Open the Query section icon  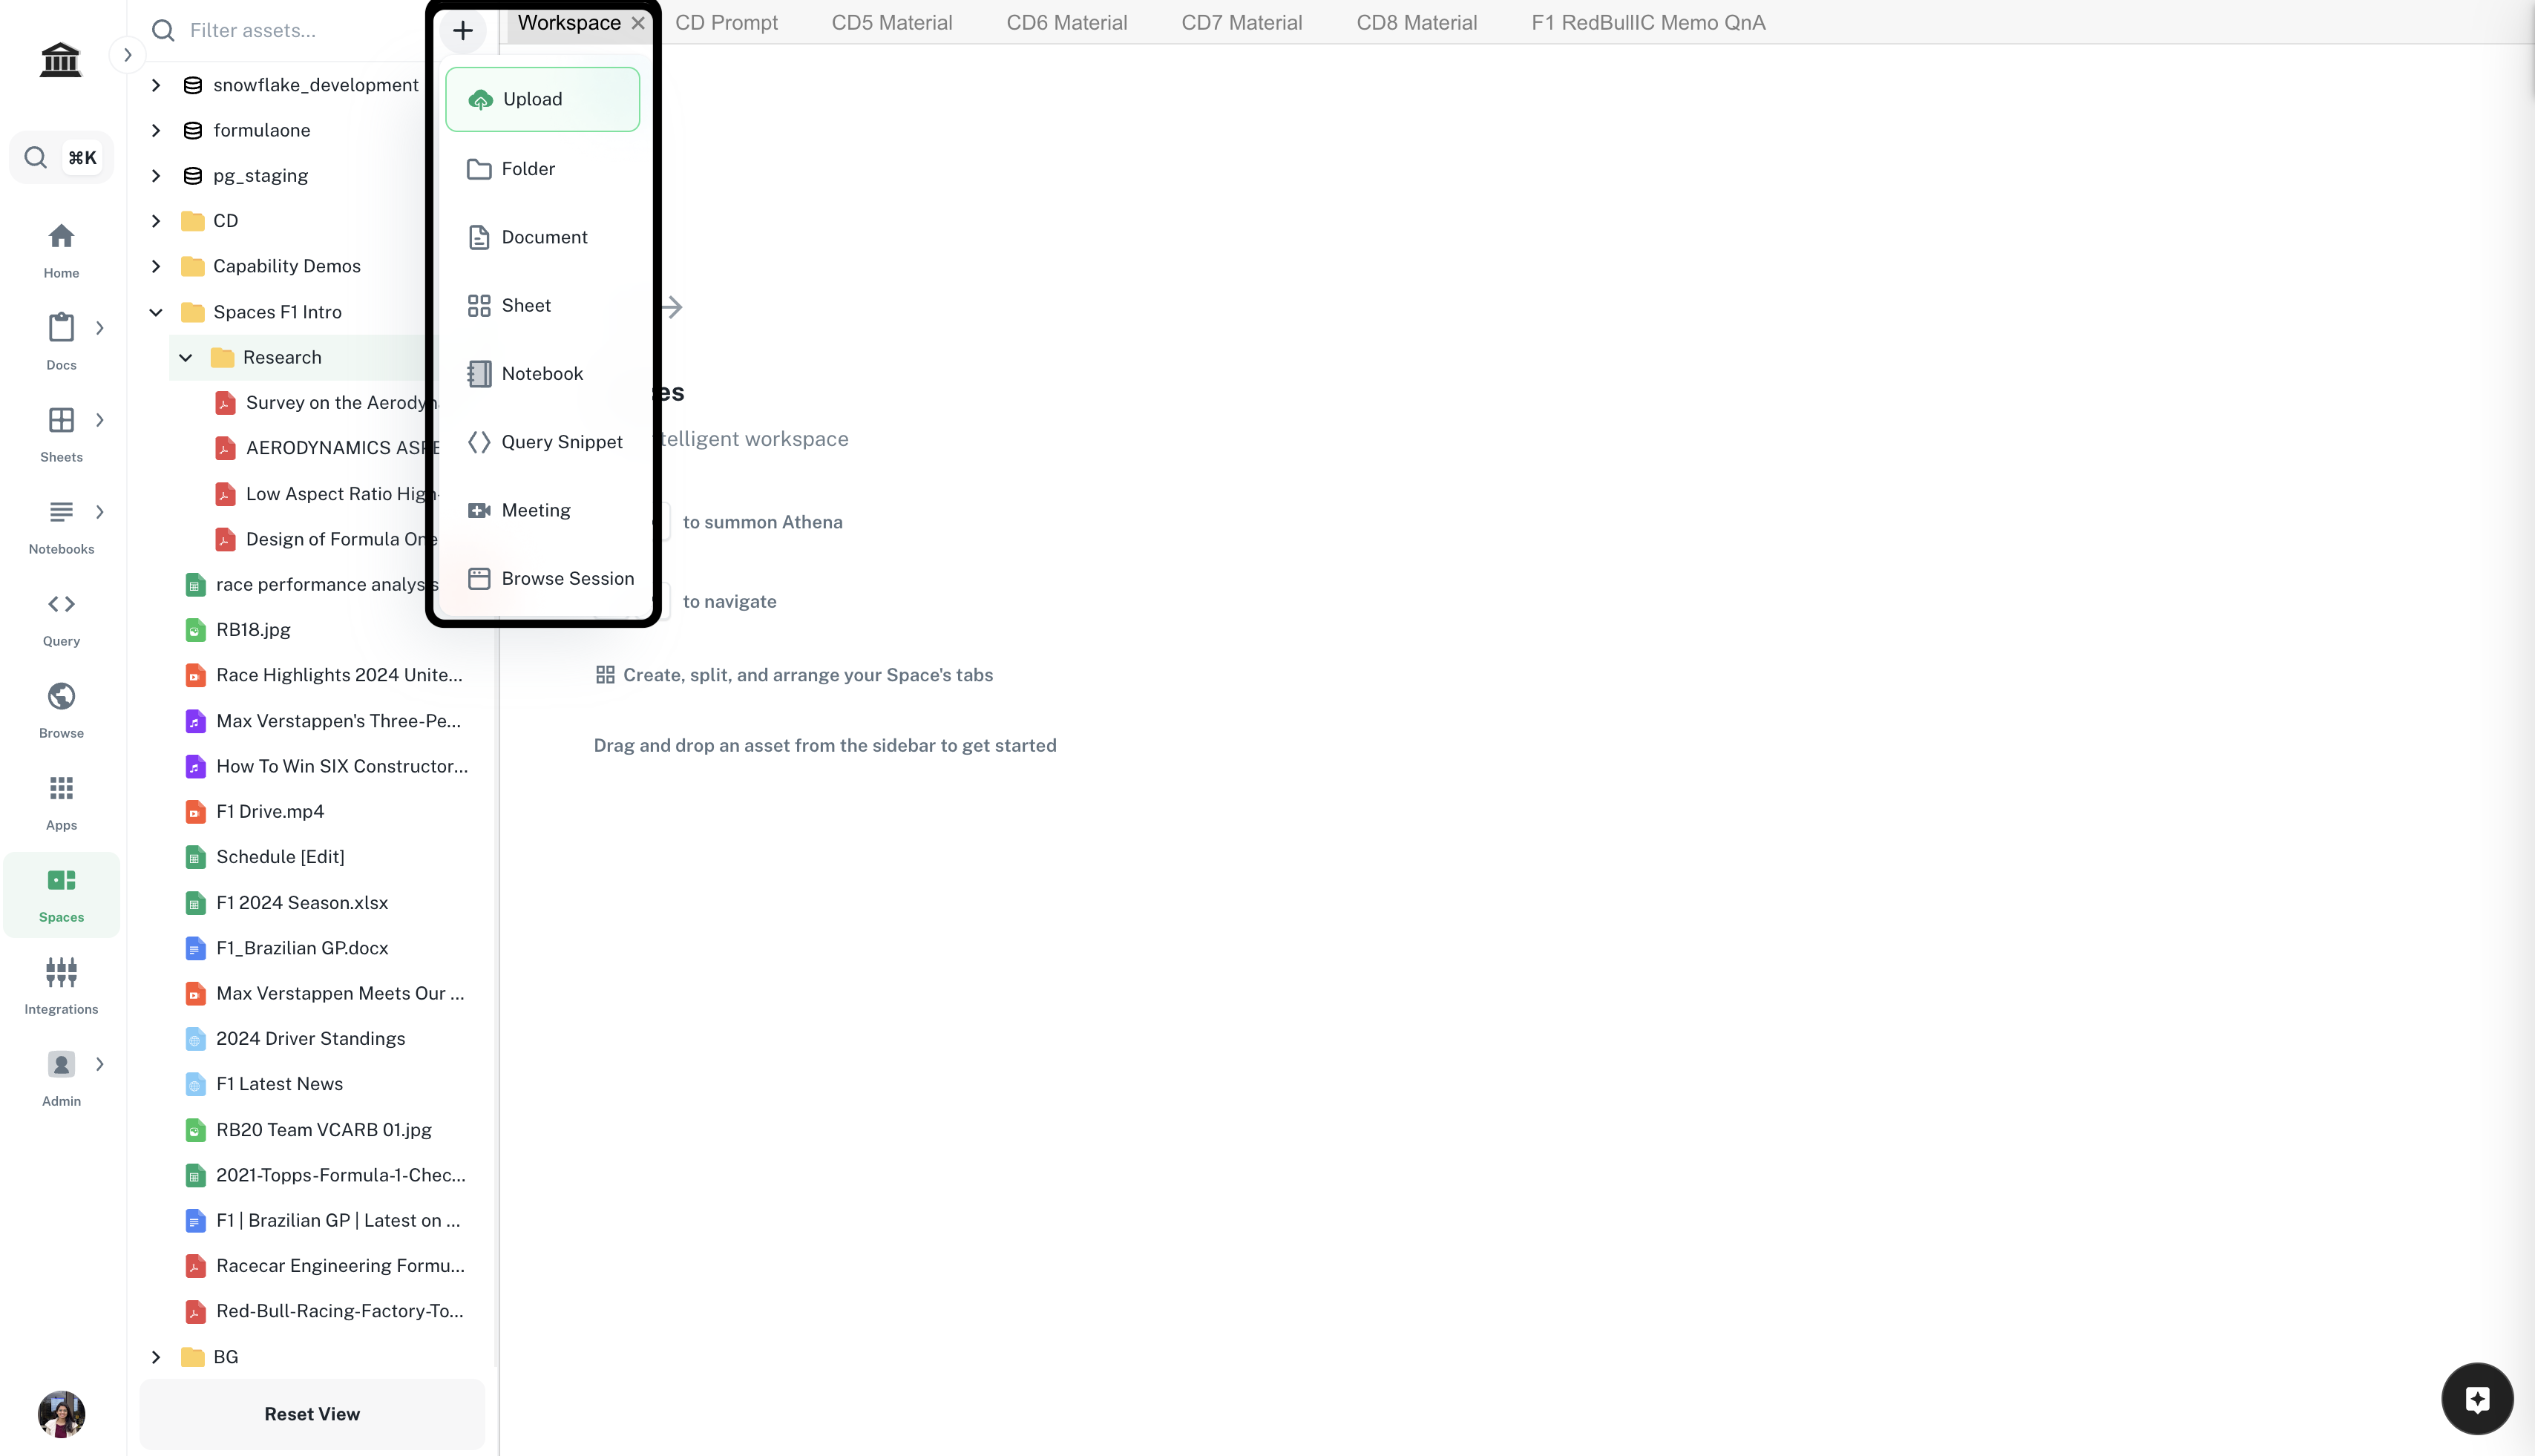click(x=61, y=617)
